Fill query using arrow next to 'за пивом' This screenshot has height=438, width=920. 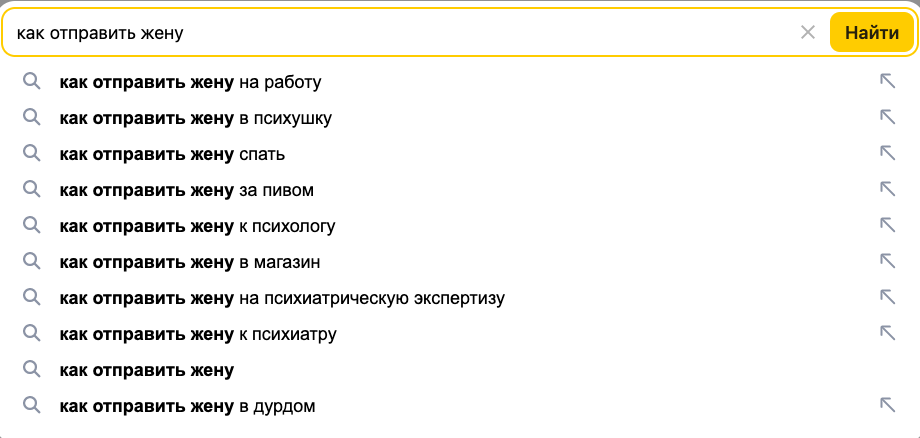(888, 189)
